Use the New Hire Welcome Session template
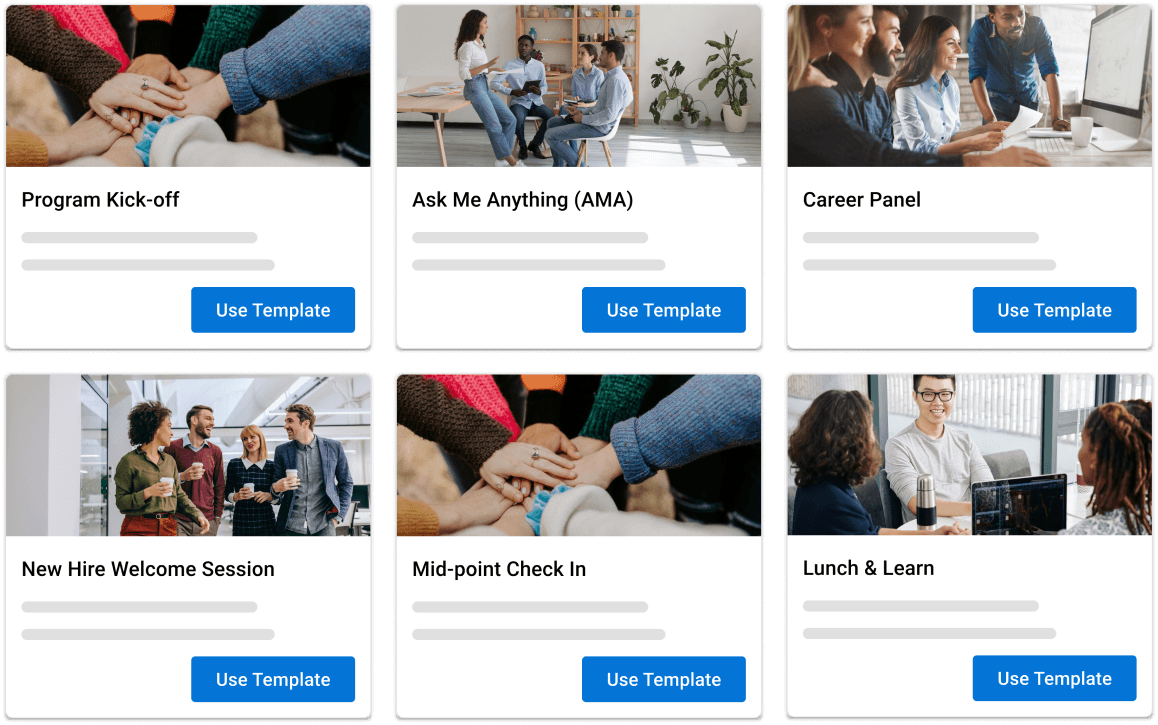This screenshot has width=1158, height=725. tap(273, 679)
